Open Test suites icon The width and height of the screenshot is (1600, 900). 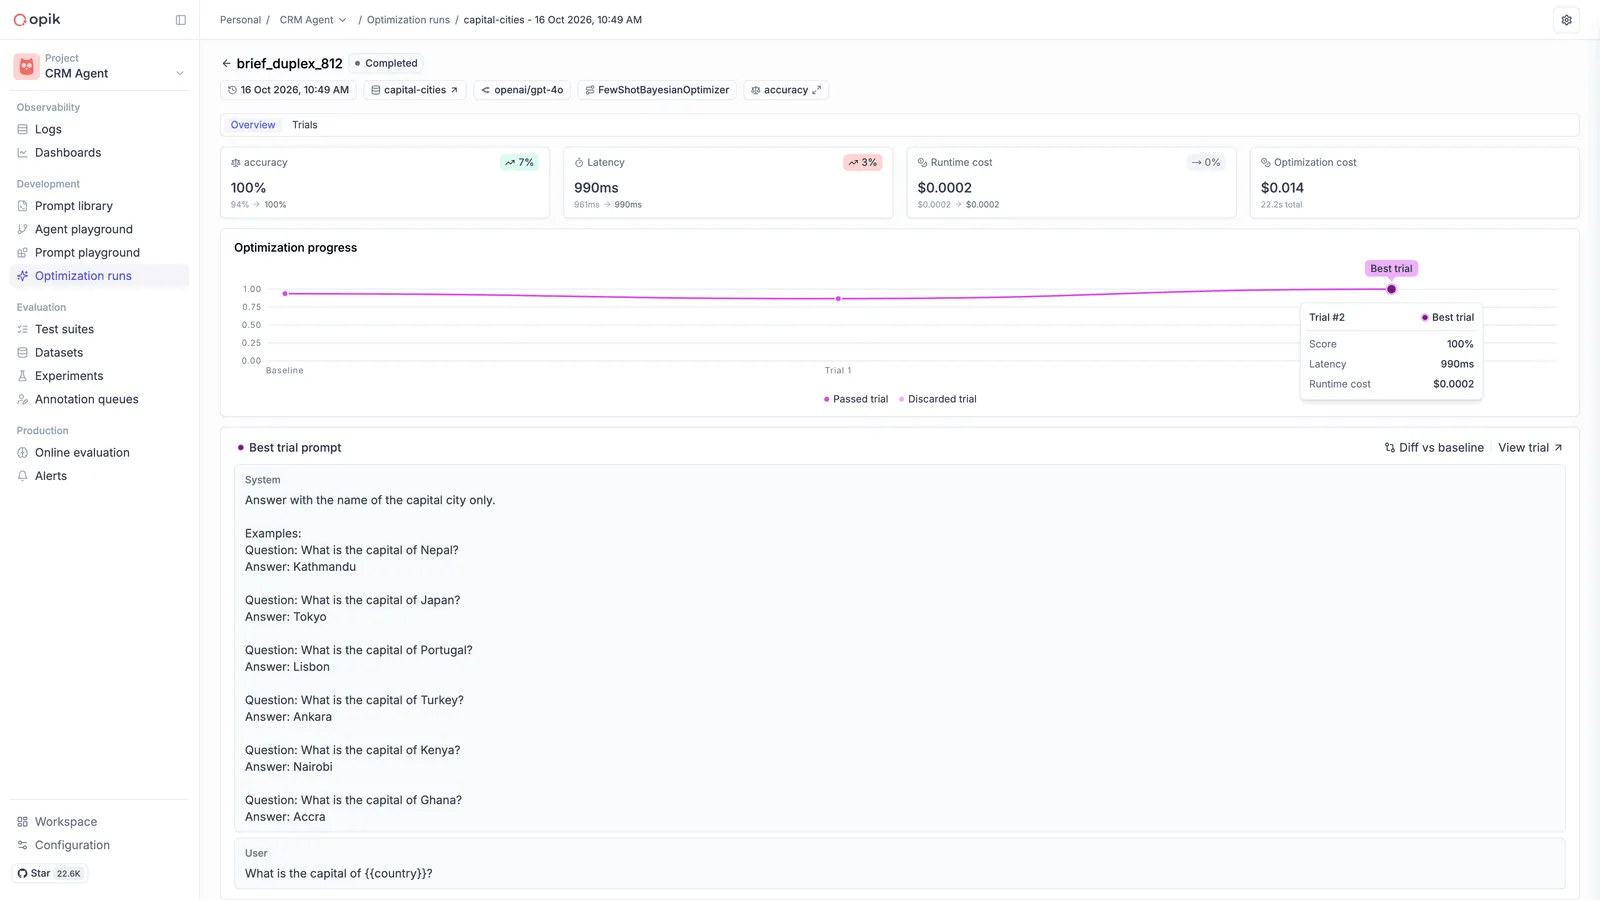22,329
